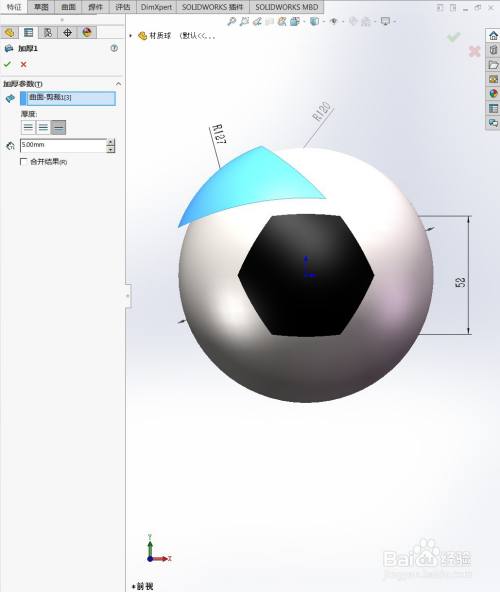Select the DimXpert tab
500x592 pixels.
(x=156, y=7)
